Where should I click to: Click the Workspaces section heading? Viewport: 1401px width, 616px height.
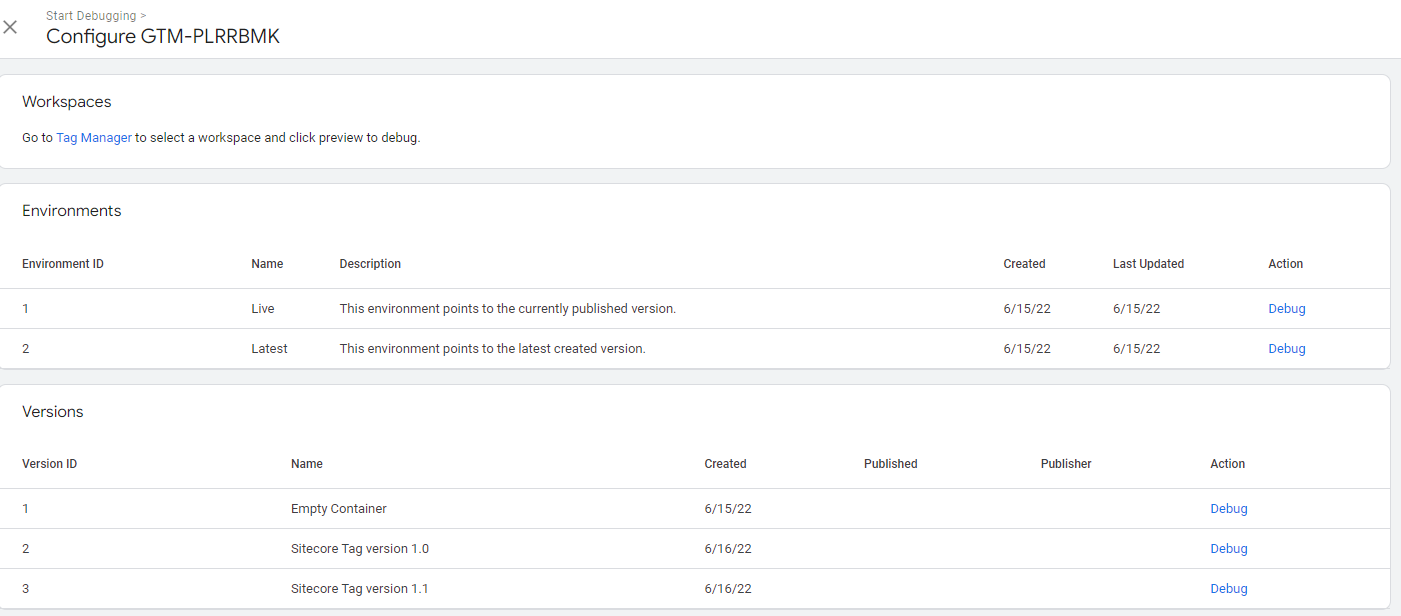click(67, 102)
